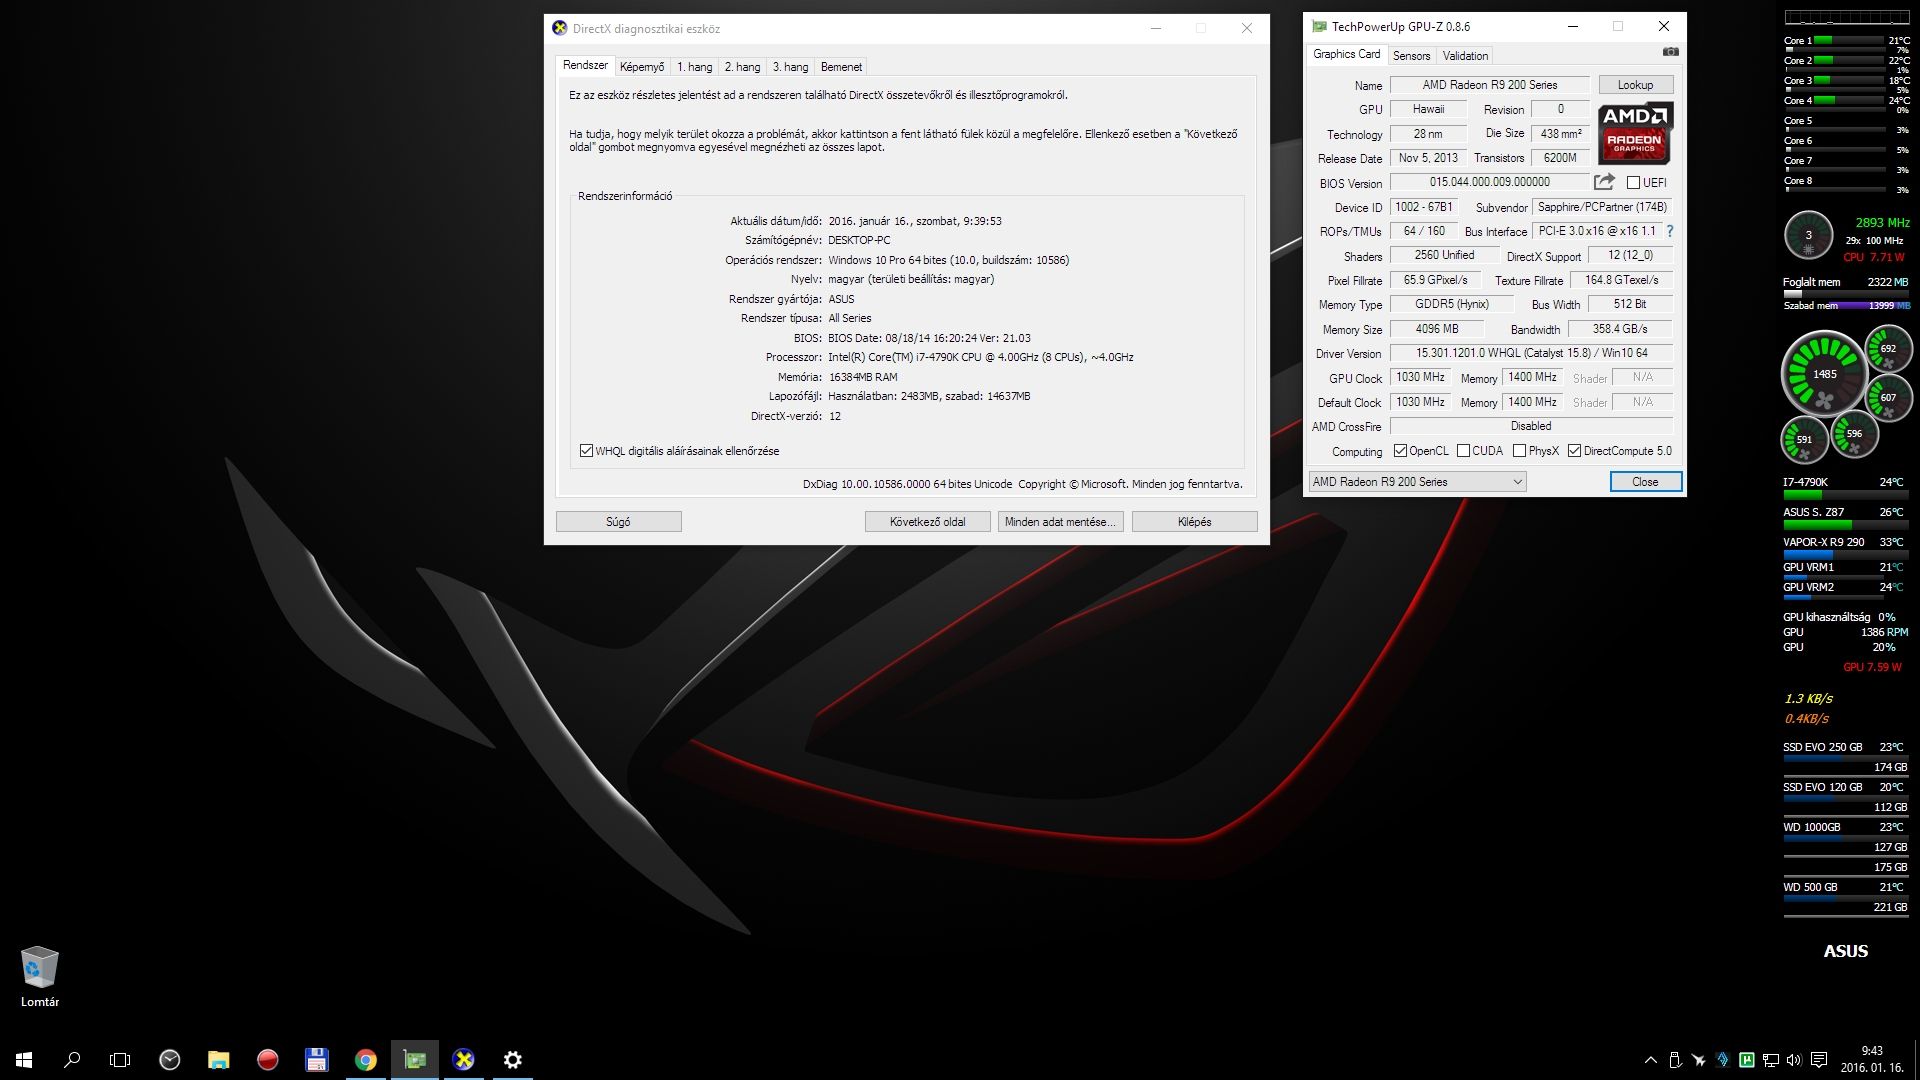The height and width of the screenshot is (1080, 1920).
Task: Click the taskbar clock showing 9:43
Action: pos(1871,1059)
